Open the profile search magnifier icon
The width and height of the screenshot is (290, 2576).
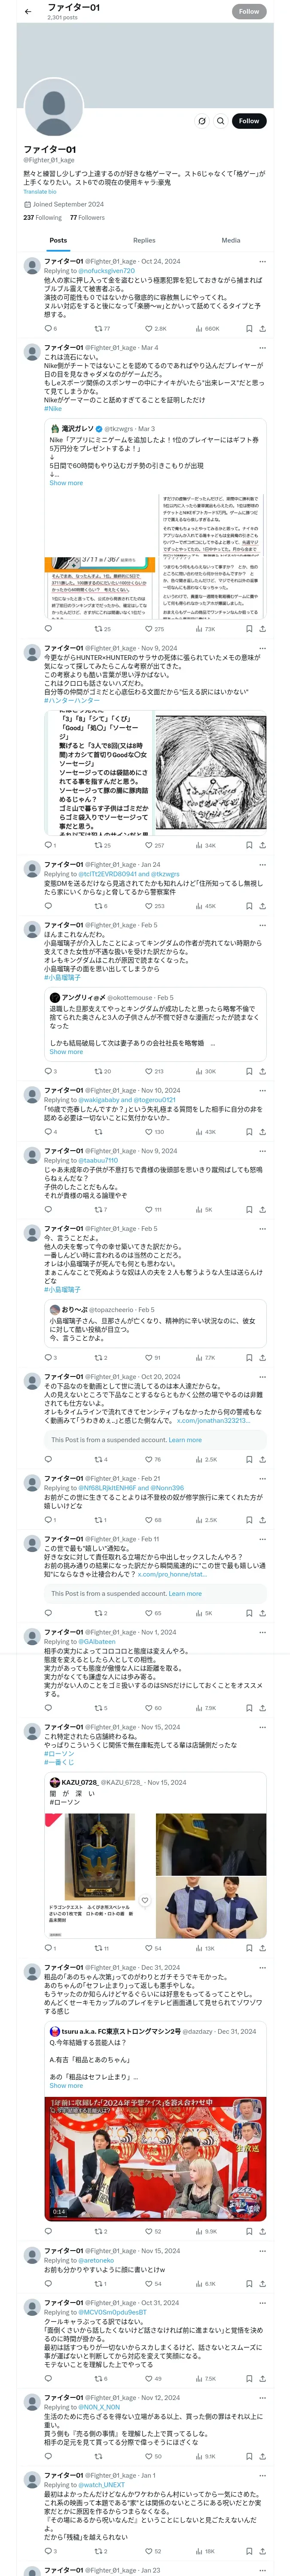click(220, 121)
